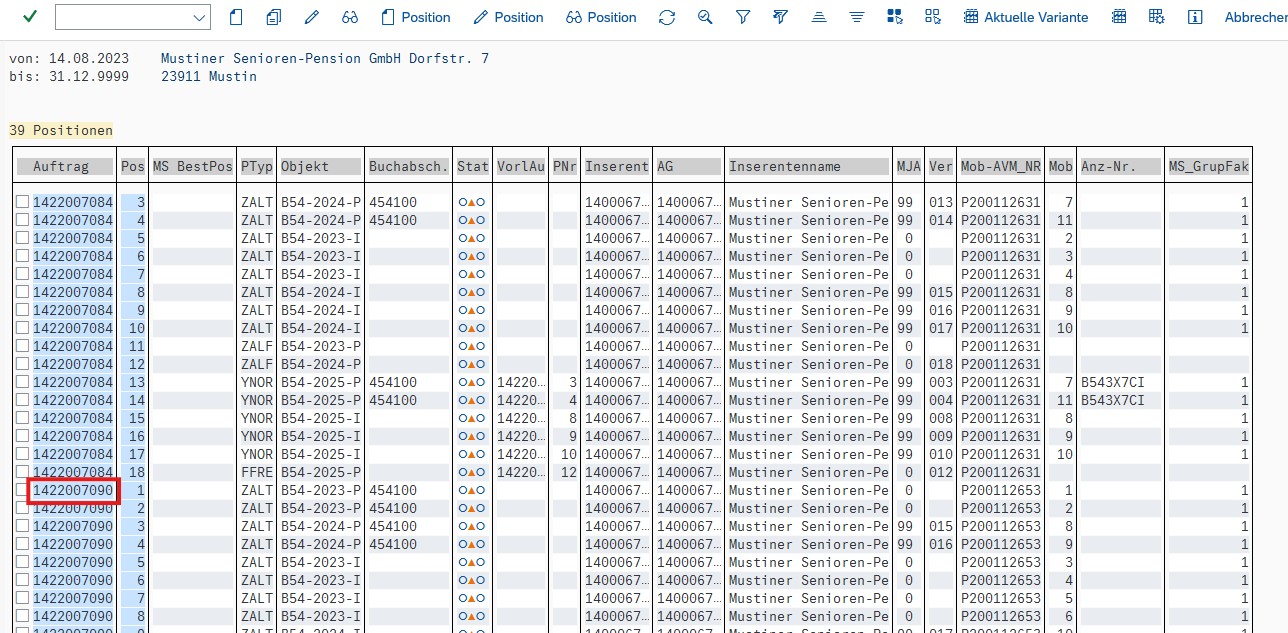The width and height of the screenshot is (1288, 633).
Task: Click the MJA column header
Action: [908, 166]
